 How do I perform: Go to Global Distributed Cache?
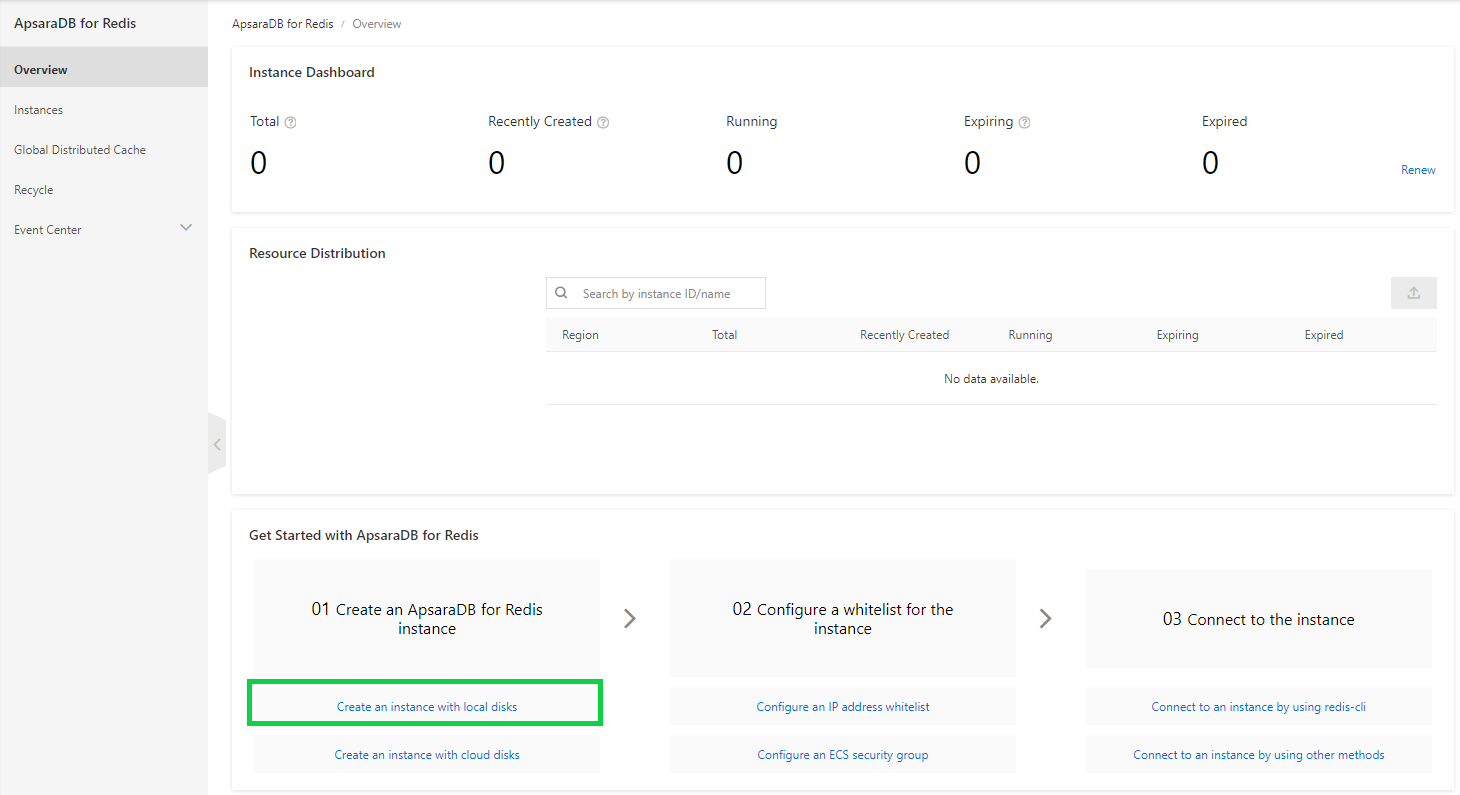click(104, 150)
